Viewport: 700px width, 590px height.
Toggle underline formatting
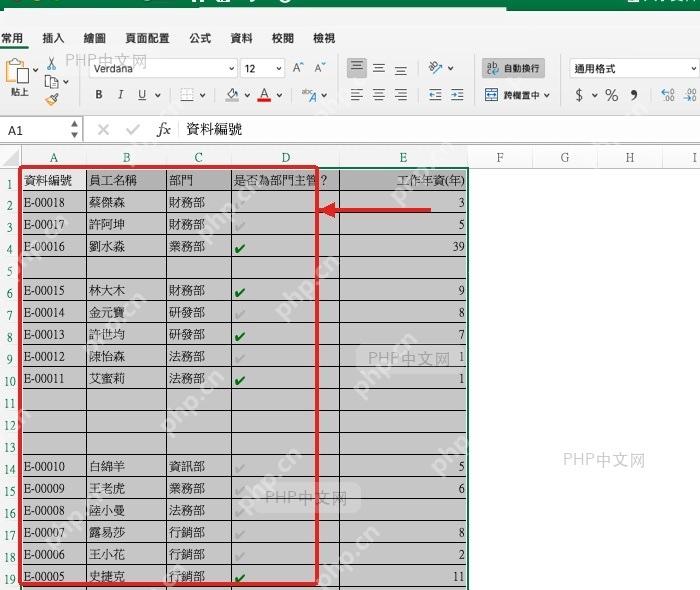click(x=142, y=95)
